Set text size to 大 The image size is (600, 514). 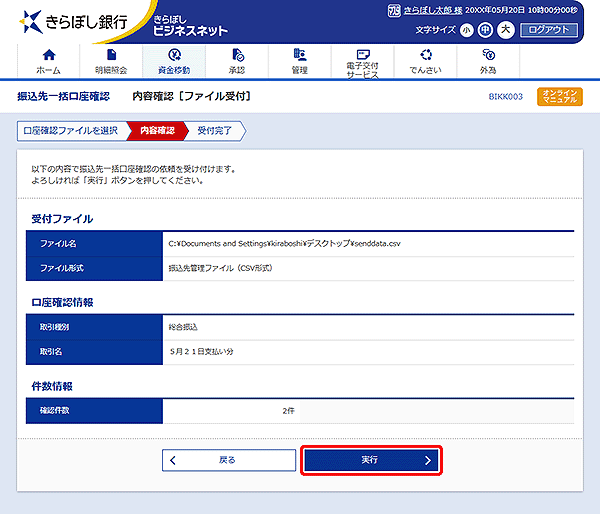[x=505, y=30]
